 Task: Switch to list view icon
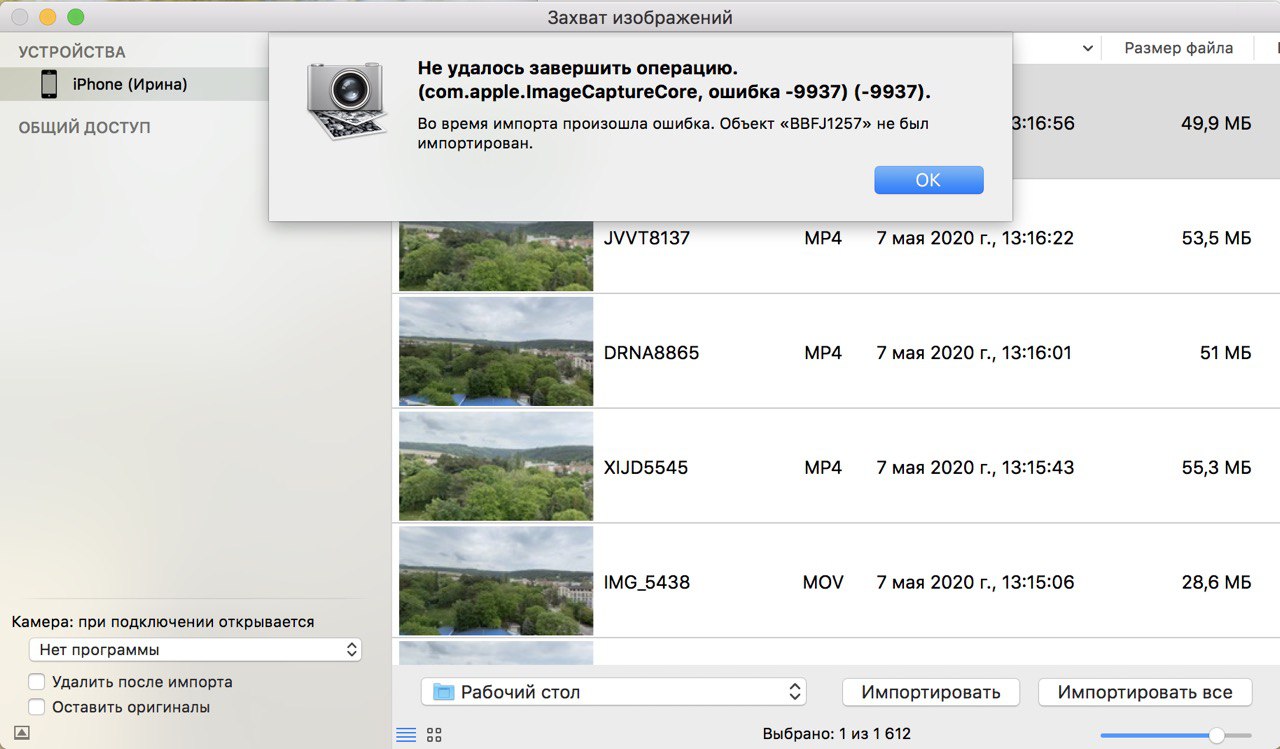406,735
